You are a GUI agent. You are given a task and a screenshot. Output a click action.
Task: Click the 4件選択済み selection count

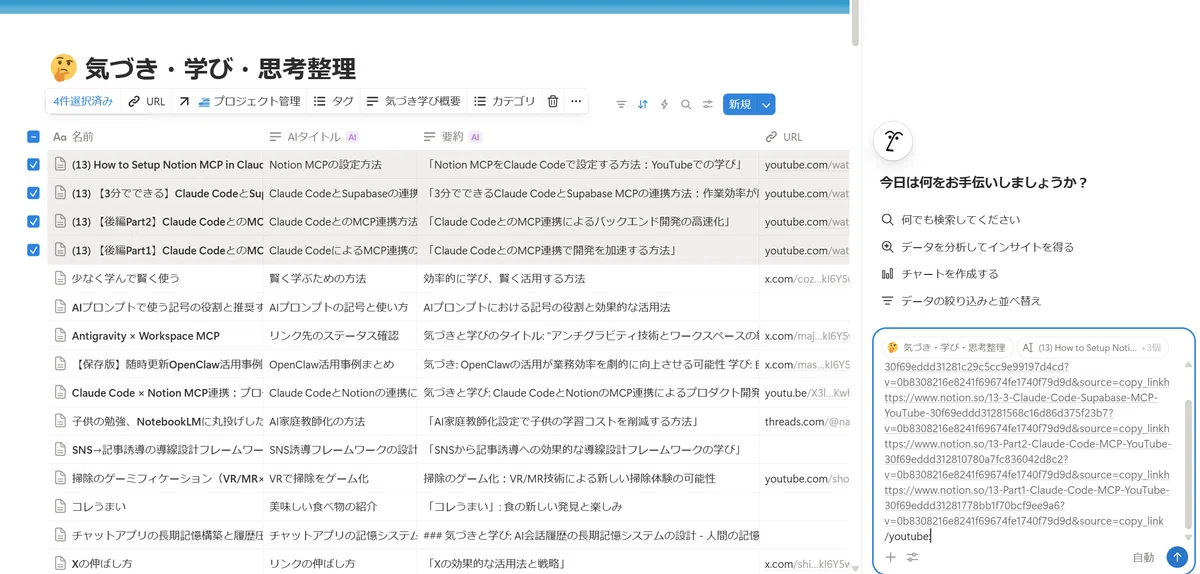(83, 101)
